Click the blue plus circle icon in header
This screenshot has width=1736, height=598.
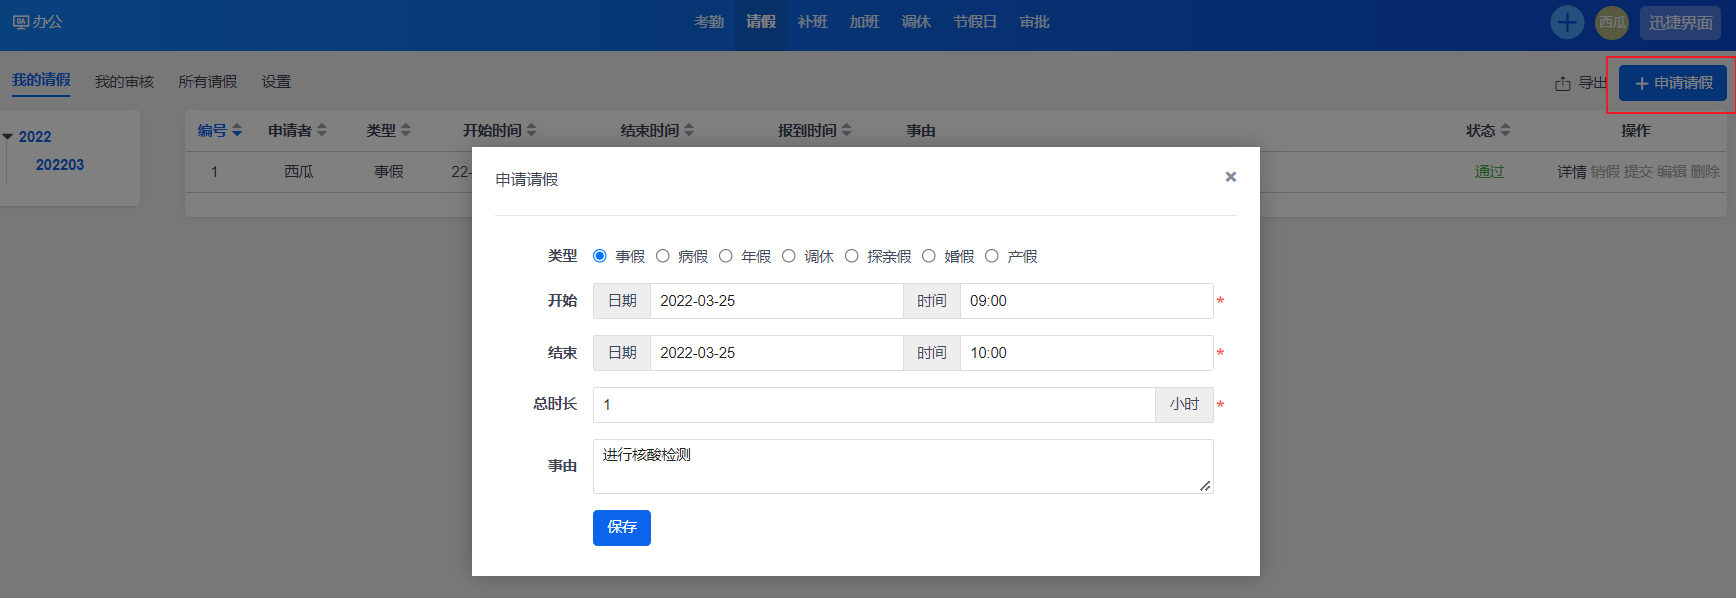pos(1567,22)
